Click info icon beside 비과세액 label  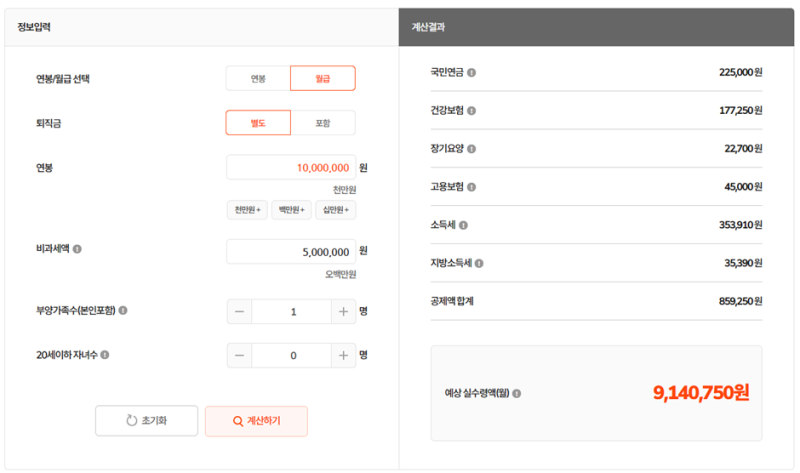click(x=77, y=249)
